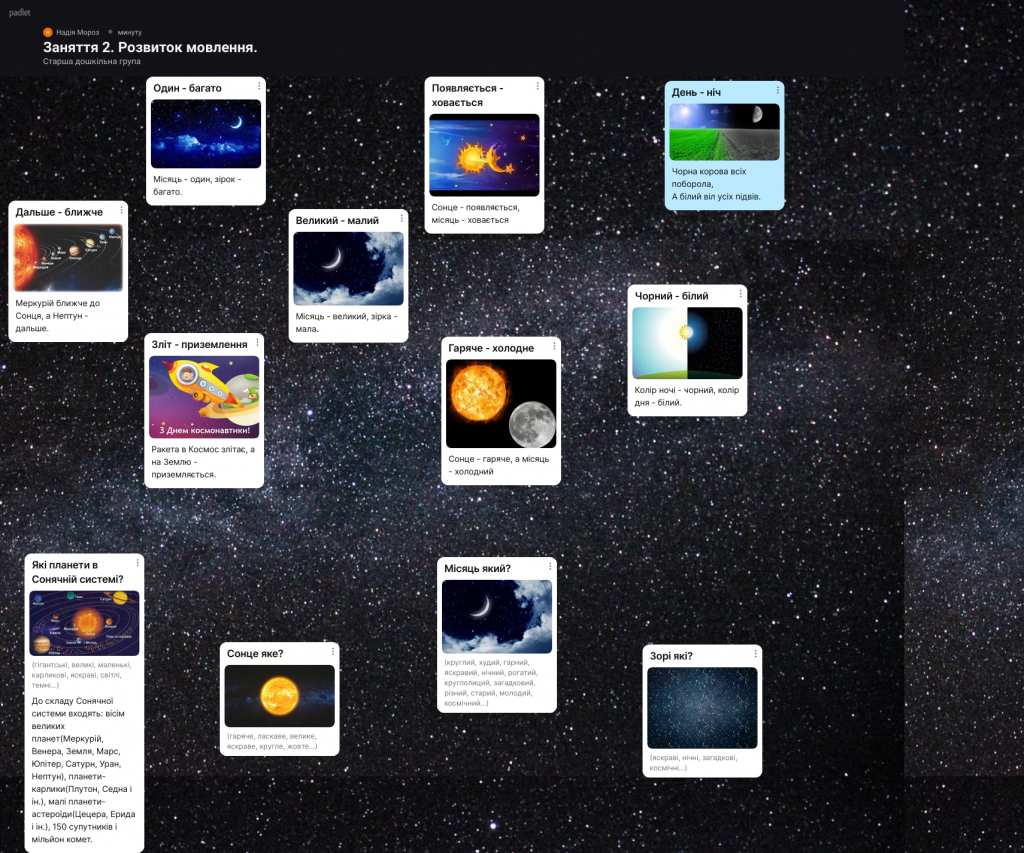Open three-dot menu on 'Гаряче - холодне' card
The width and height of the screenshot is (1024, 853).
pyautogui.click(x=553, y=346)
